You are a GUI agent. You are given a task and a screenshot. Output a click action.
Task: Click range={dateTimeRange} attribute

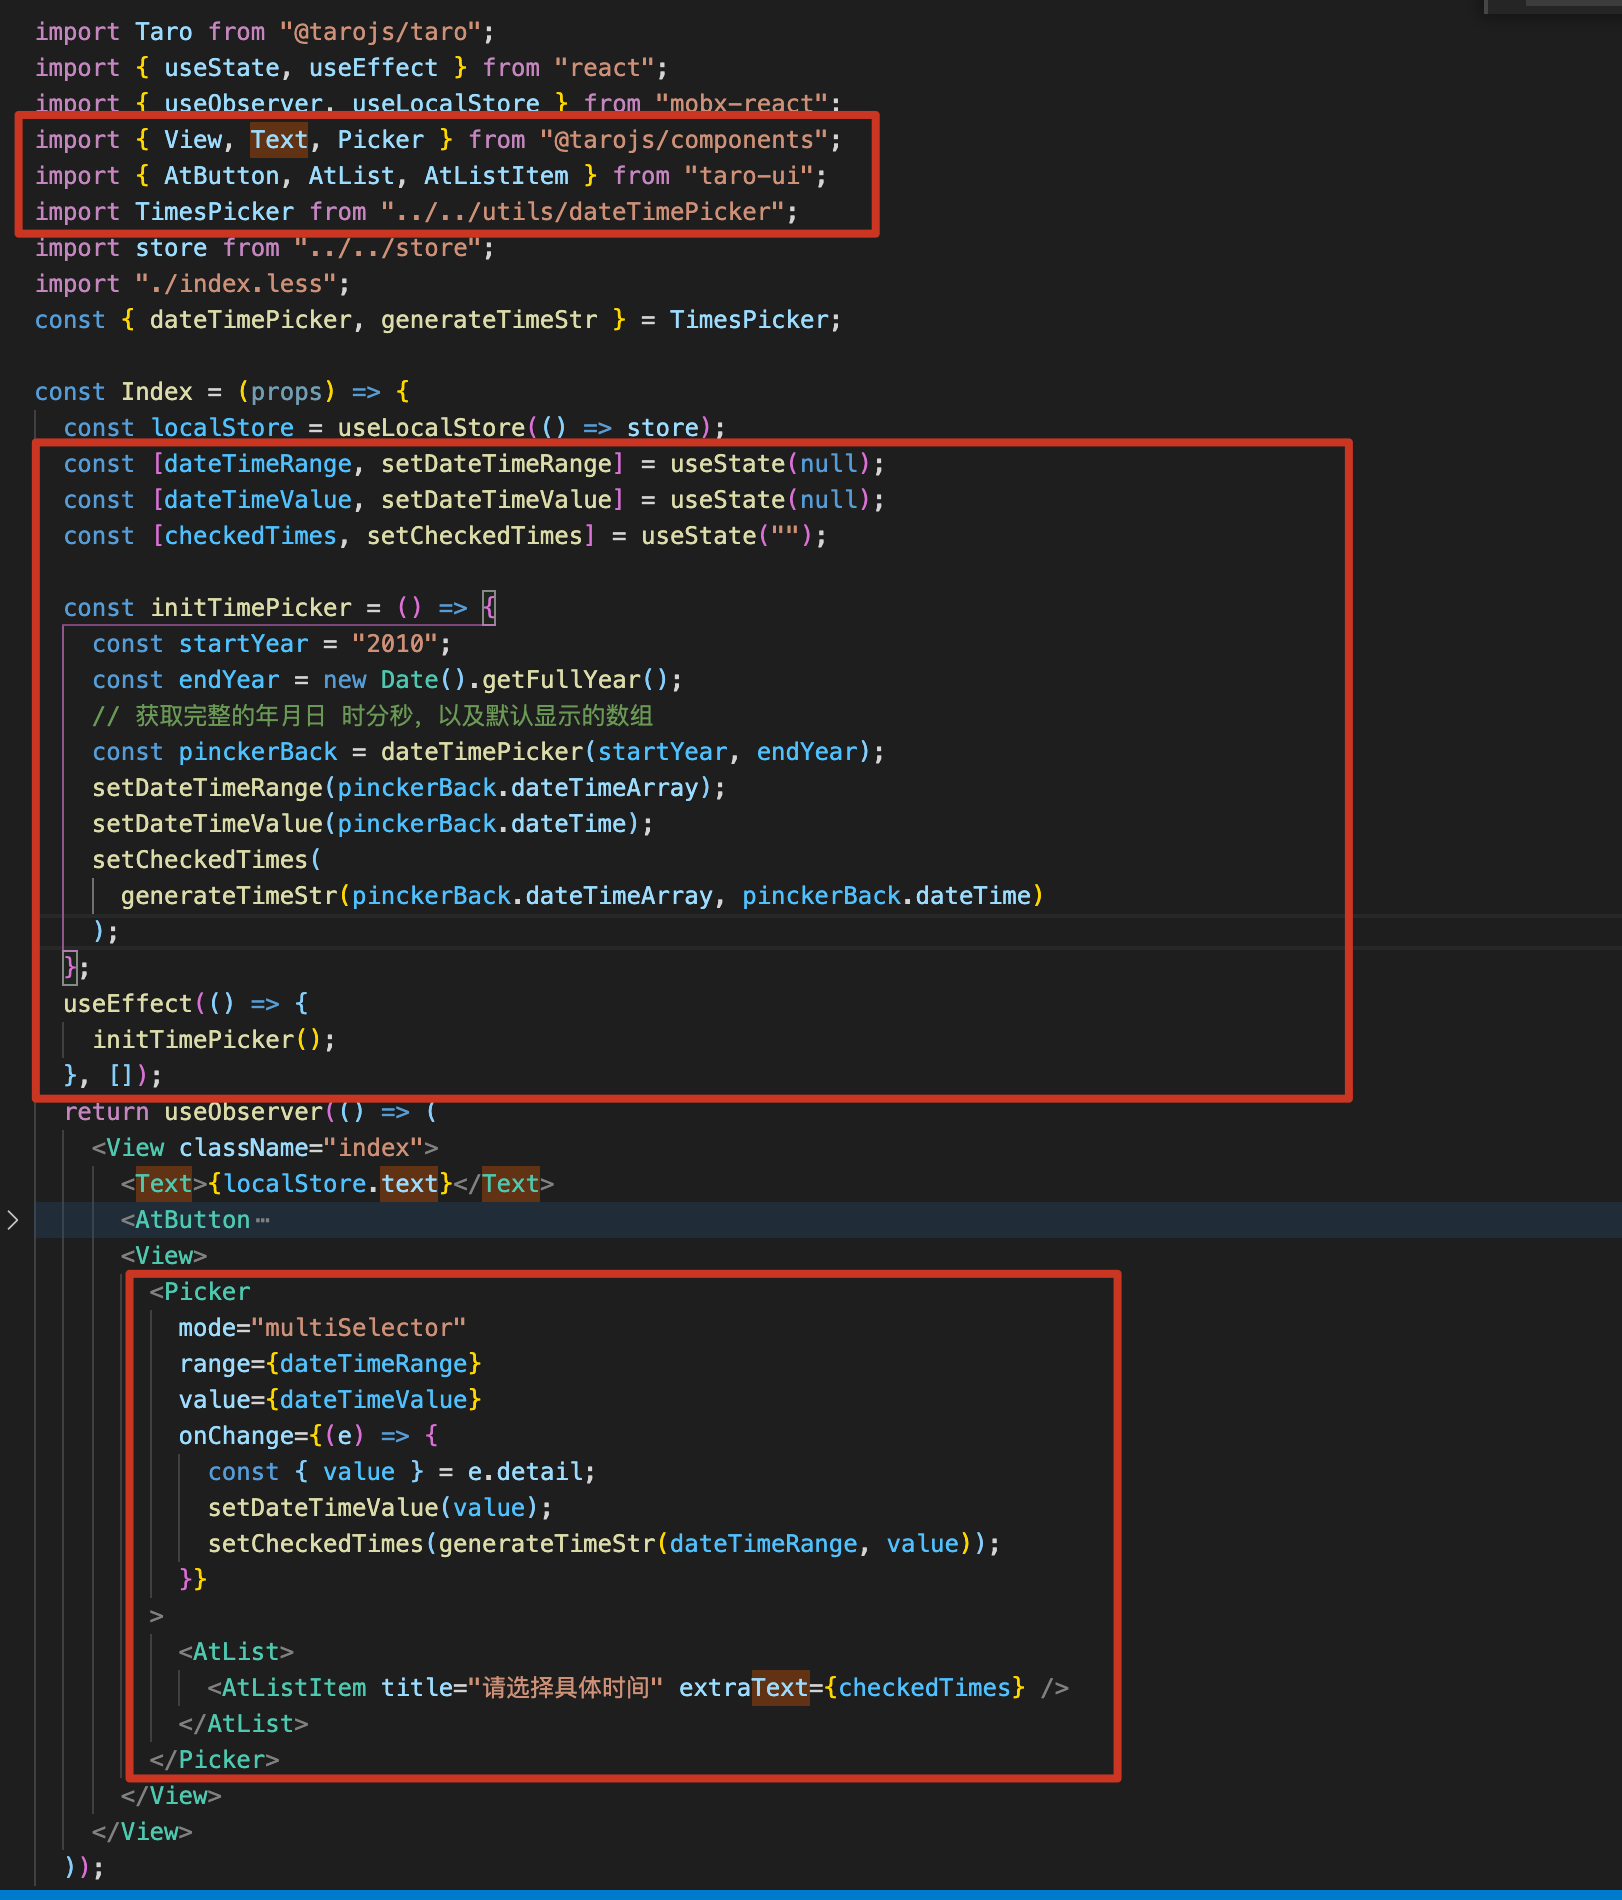(x=330, y=1364)
